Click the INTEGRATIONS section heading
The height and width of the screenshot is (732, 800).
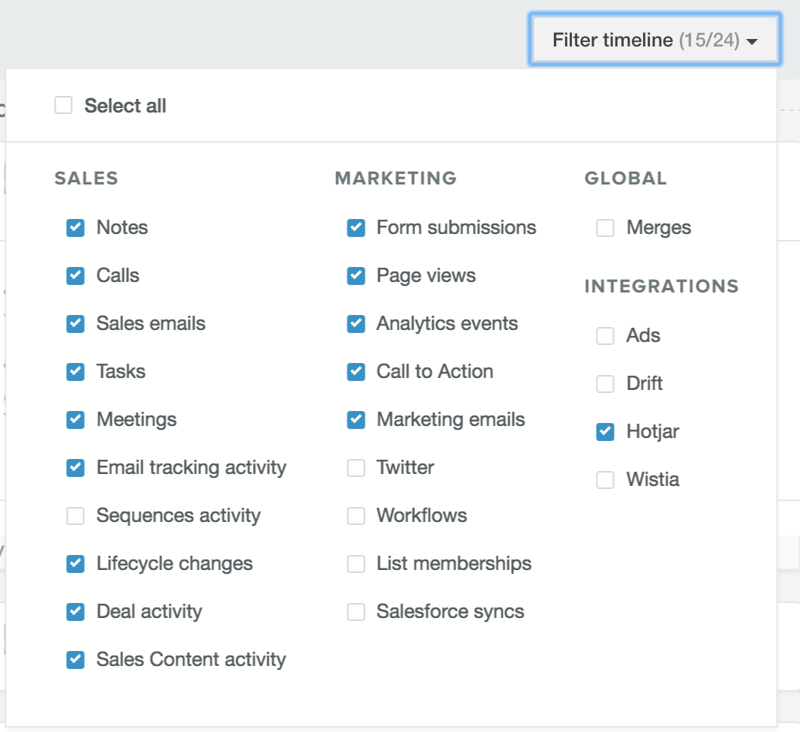tap(662, 286)
